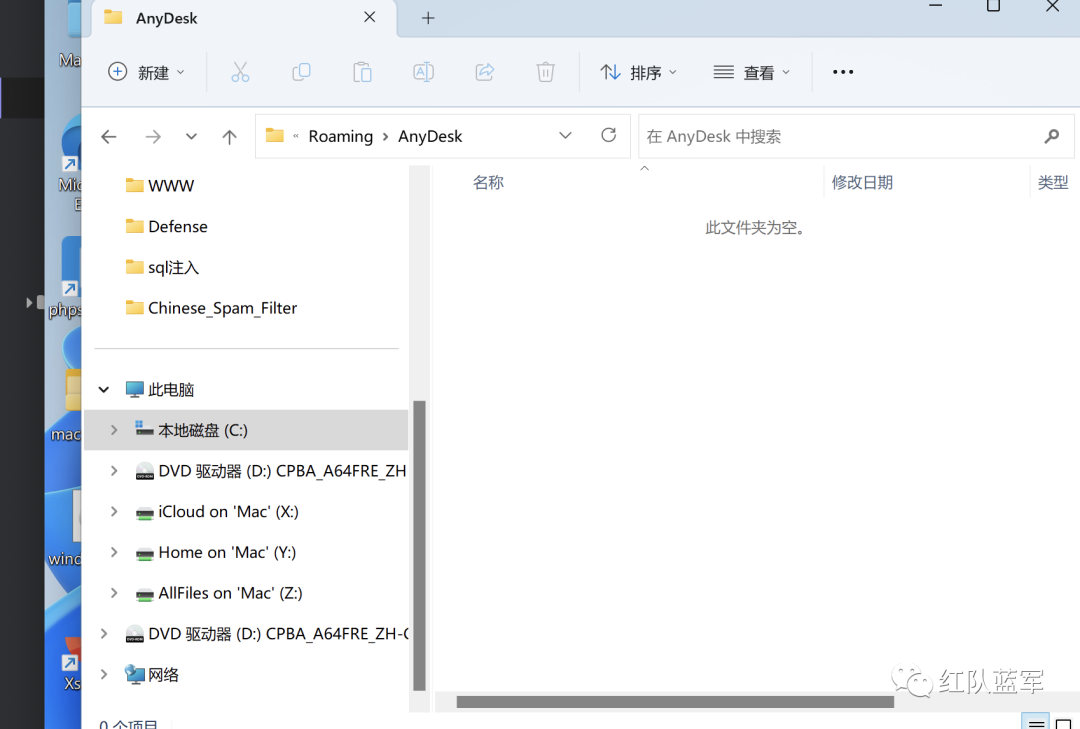Sort by 名称 column header
Viewport: 1080px width, 729px height.
tap(488, 182)
